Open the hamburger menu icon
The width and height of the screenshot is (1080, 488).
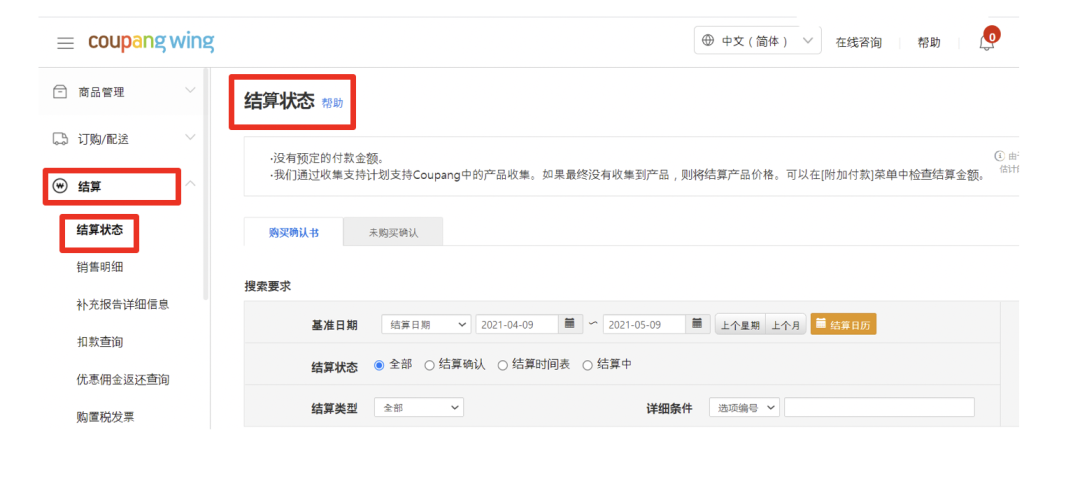click(65, 43)
